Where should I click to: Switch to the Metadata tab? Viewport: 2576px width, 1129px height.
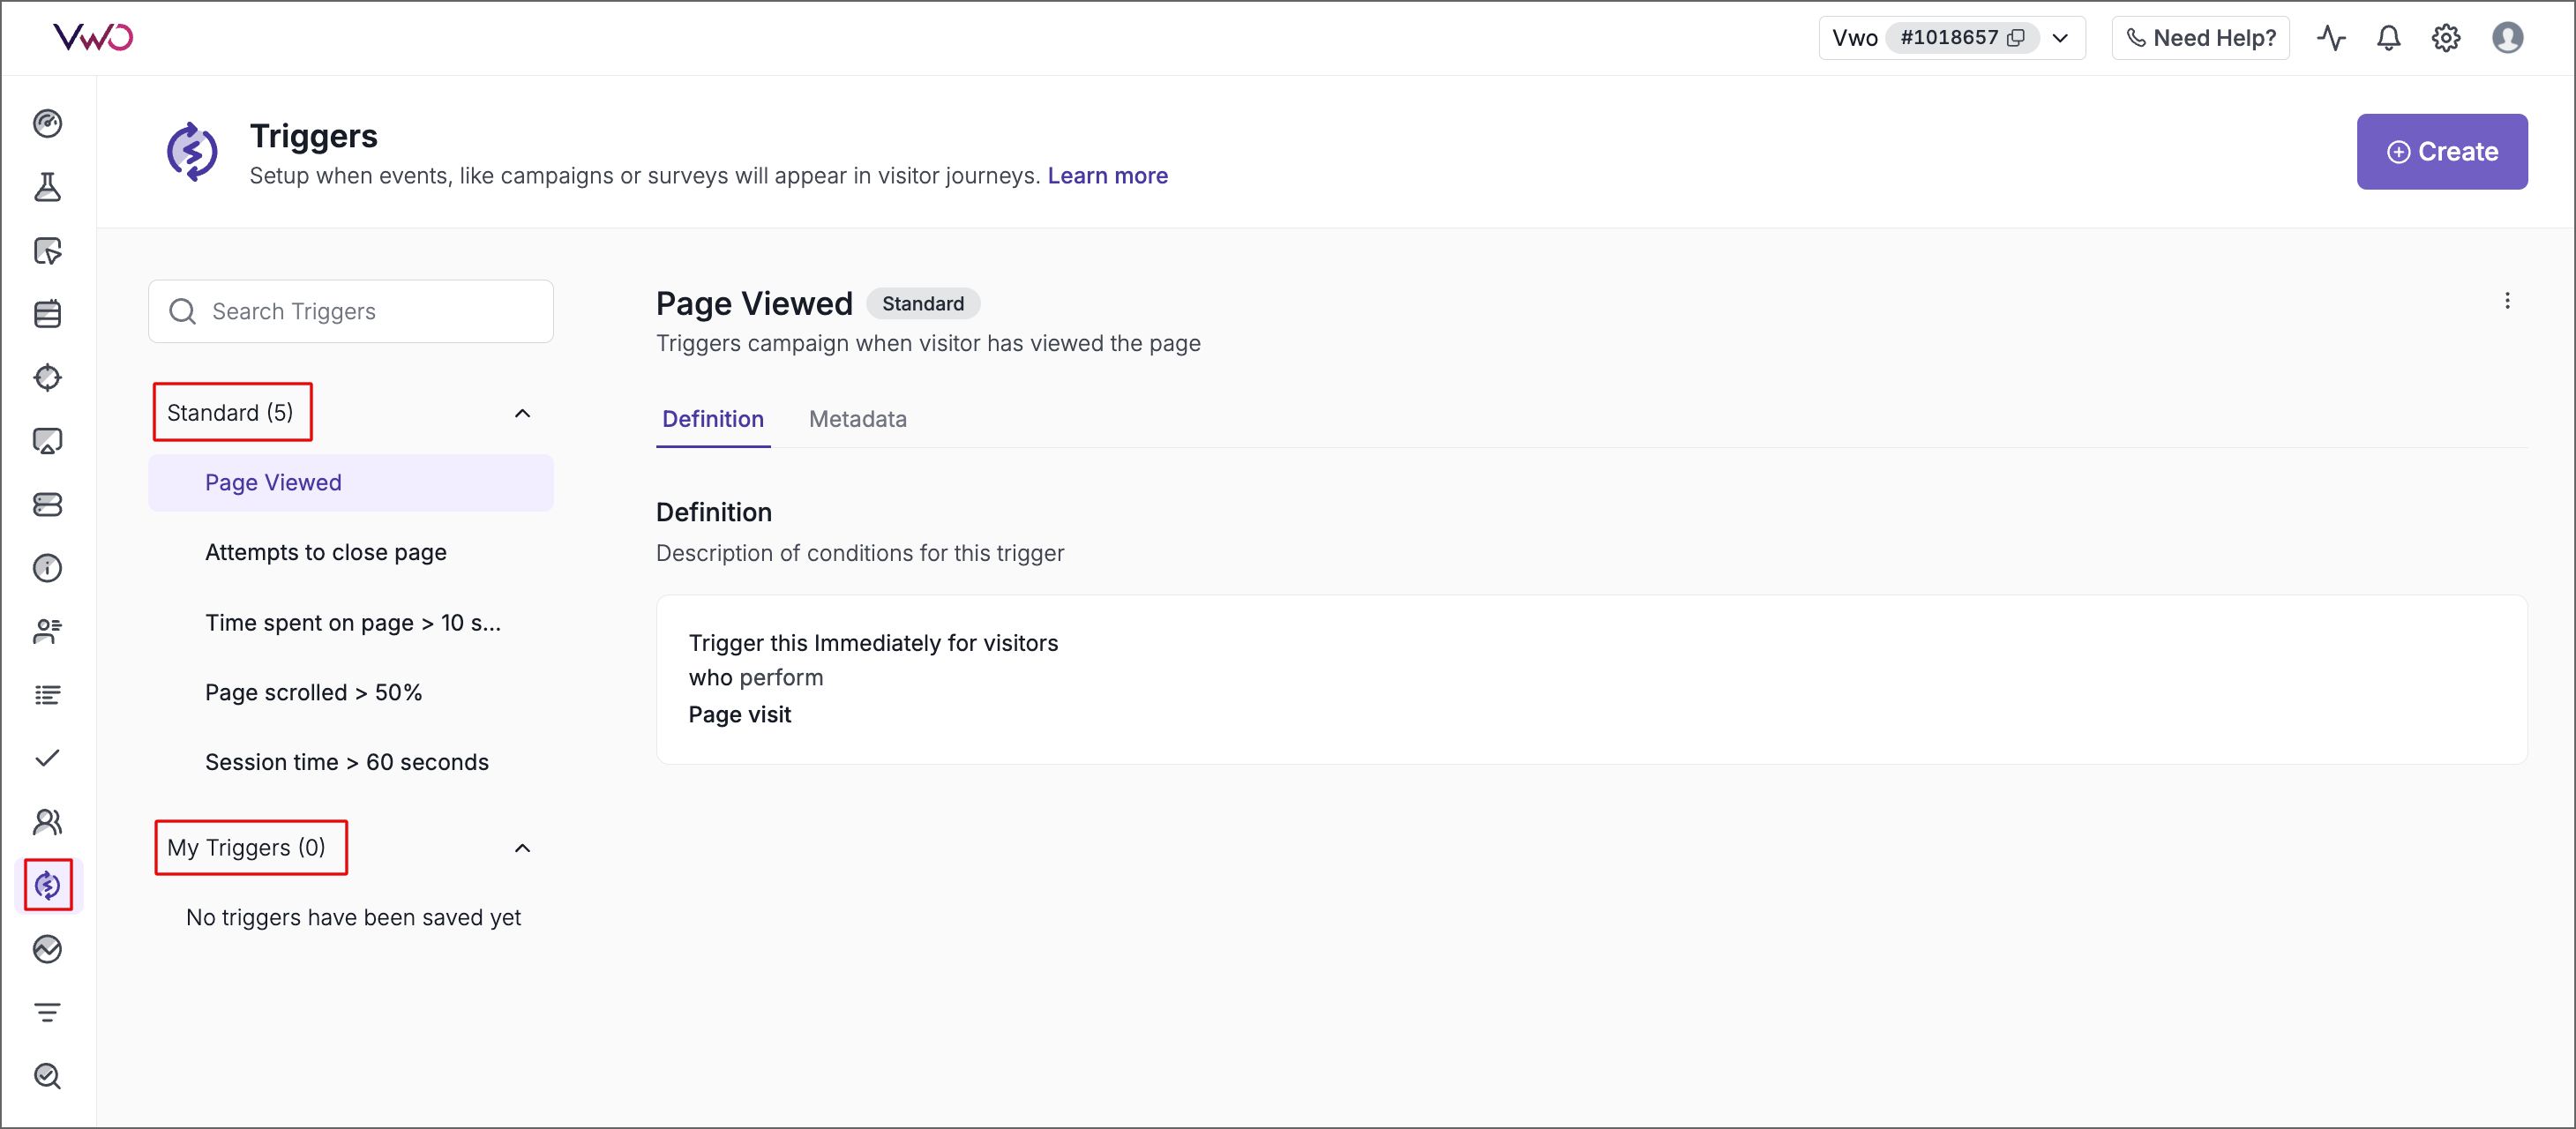[x=857, y=419]
